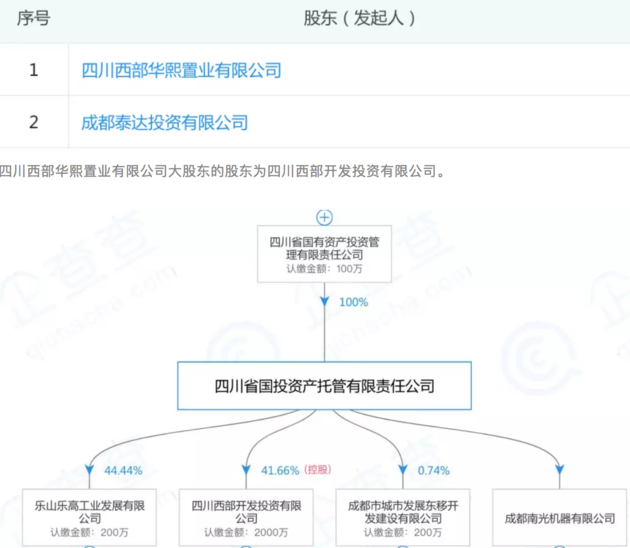The image size is (630, 548).
Task: Click the 认缴金额: 100万 text
Action: tap(324, 269)
